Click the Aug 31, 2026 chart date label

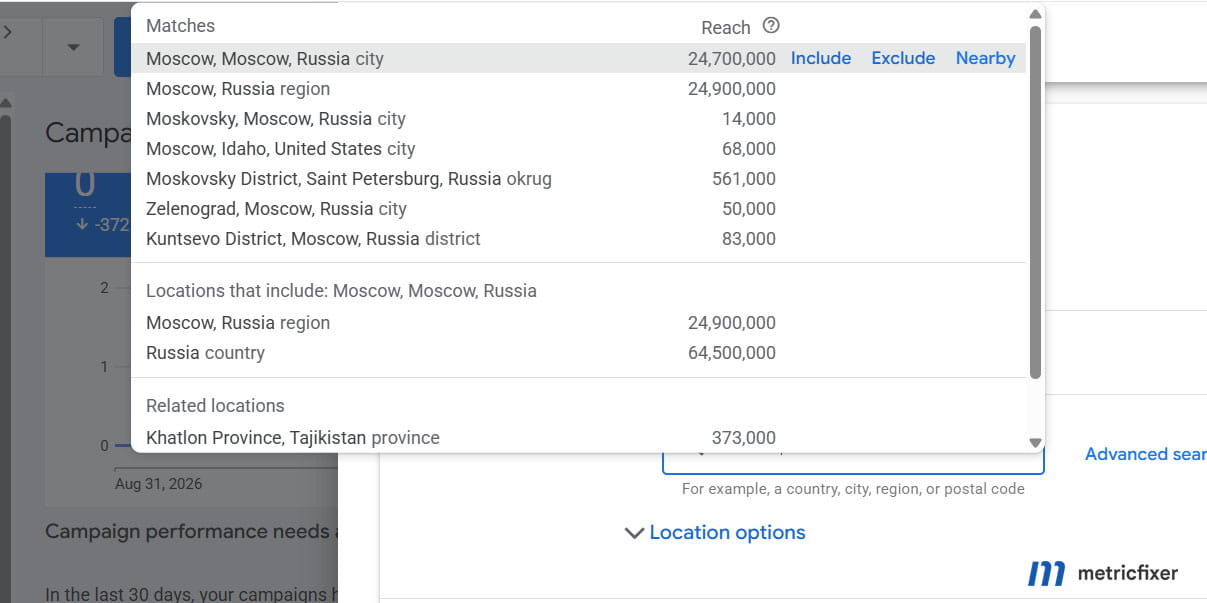(x=158, y=483)
